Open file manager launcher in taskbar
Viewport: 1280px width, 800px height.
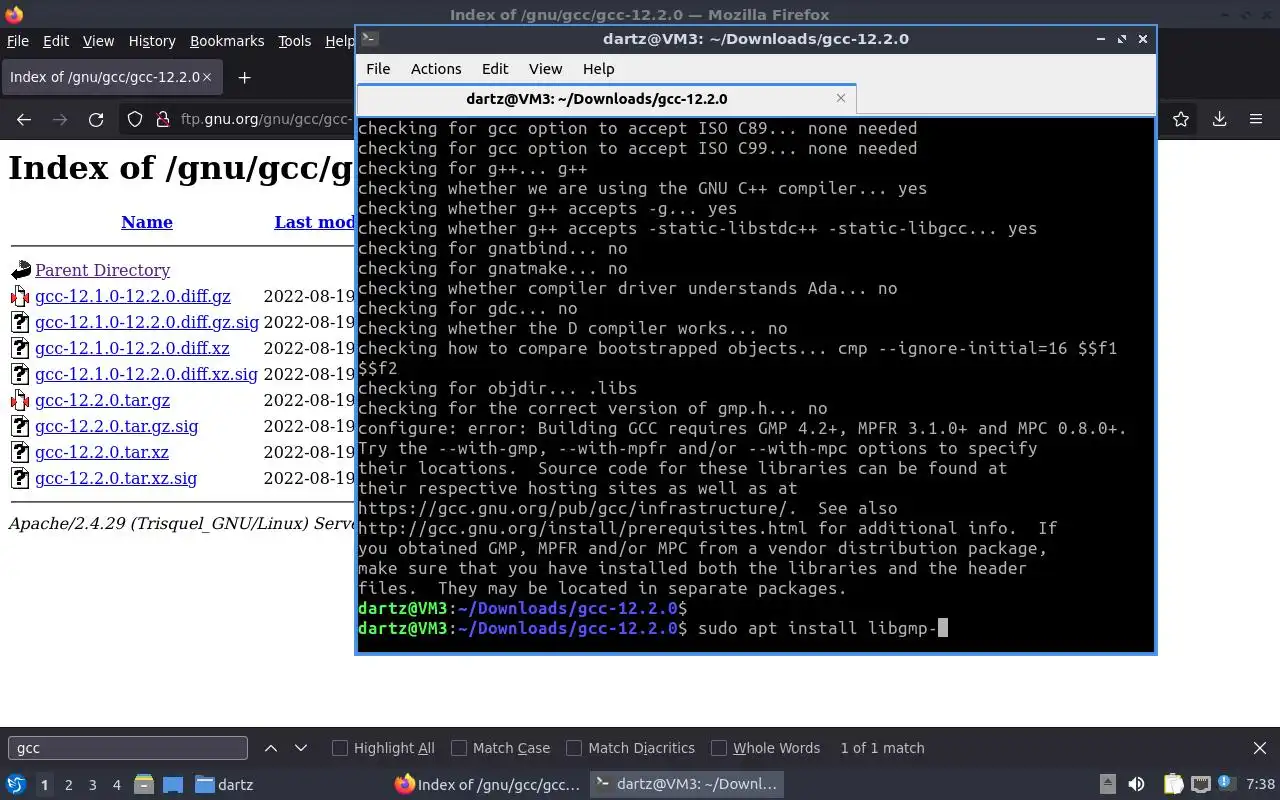tap(144, 785)
